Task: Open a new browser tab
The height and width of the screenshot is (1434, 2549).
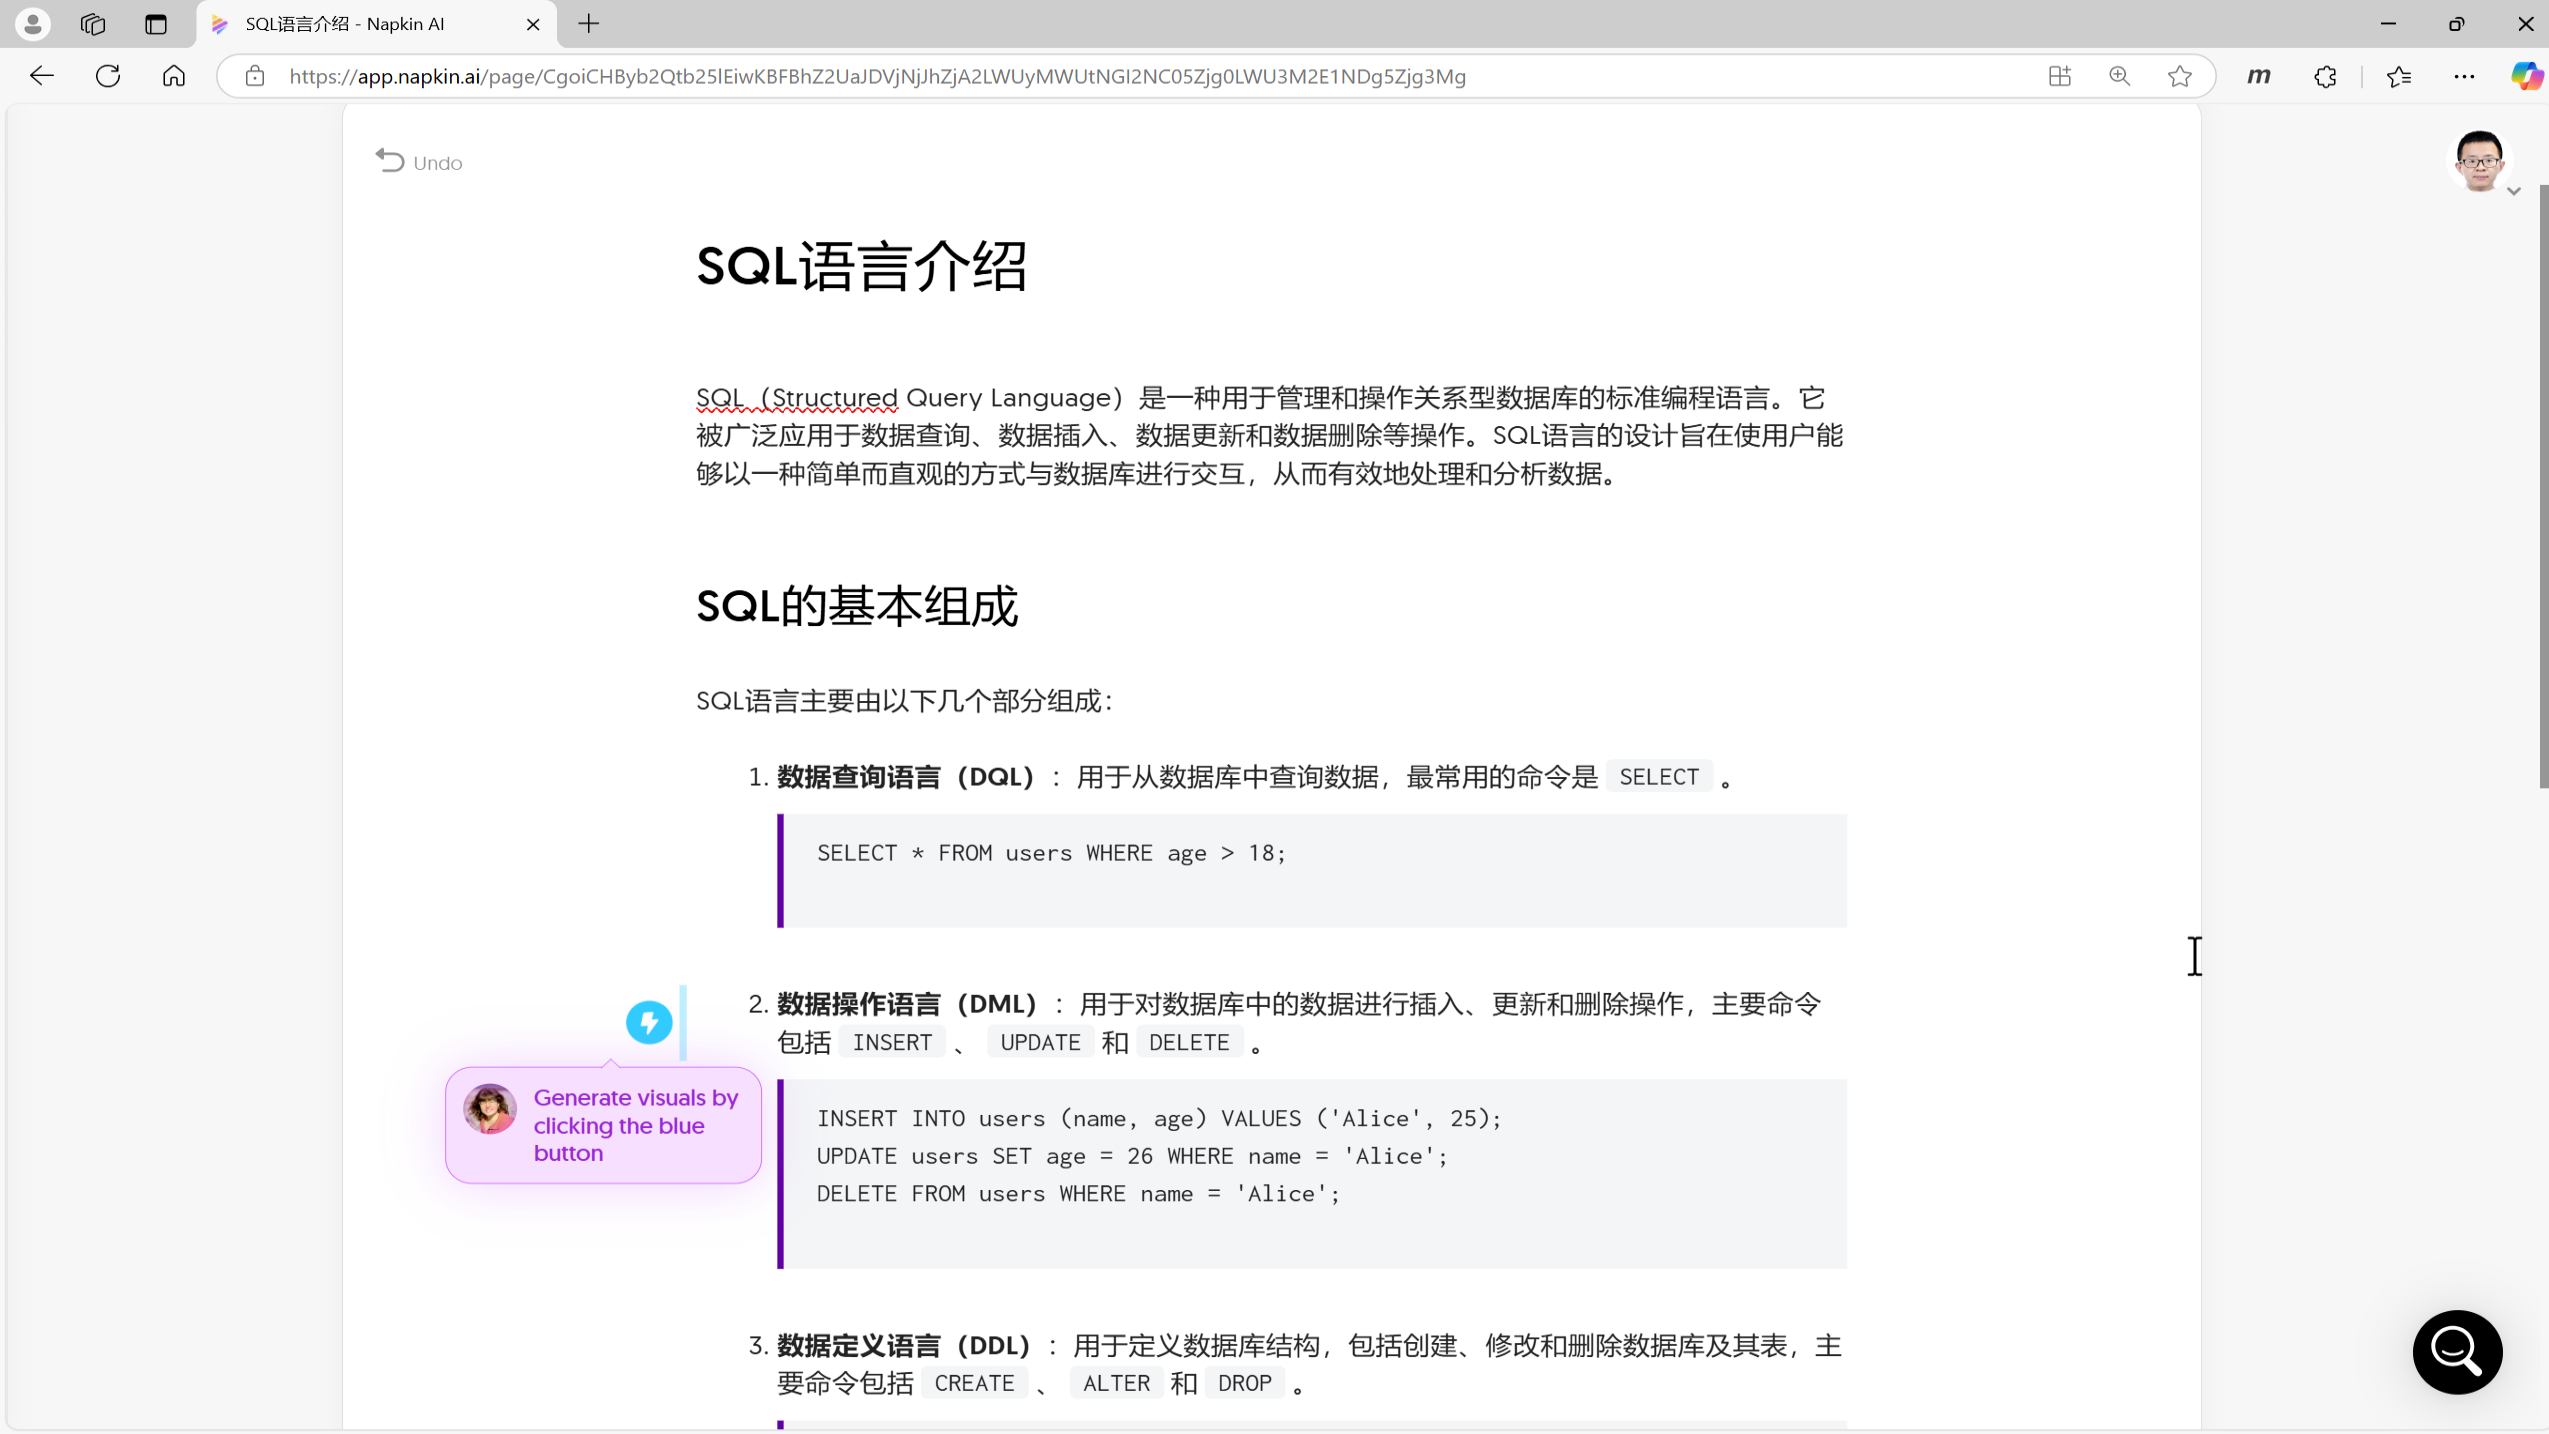Action: point(589,24)
